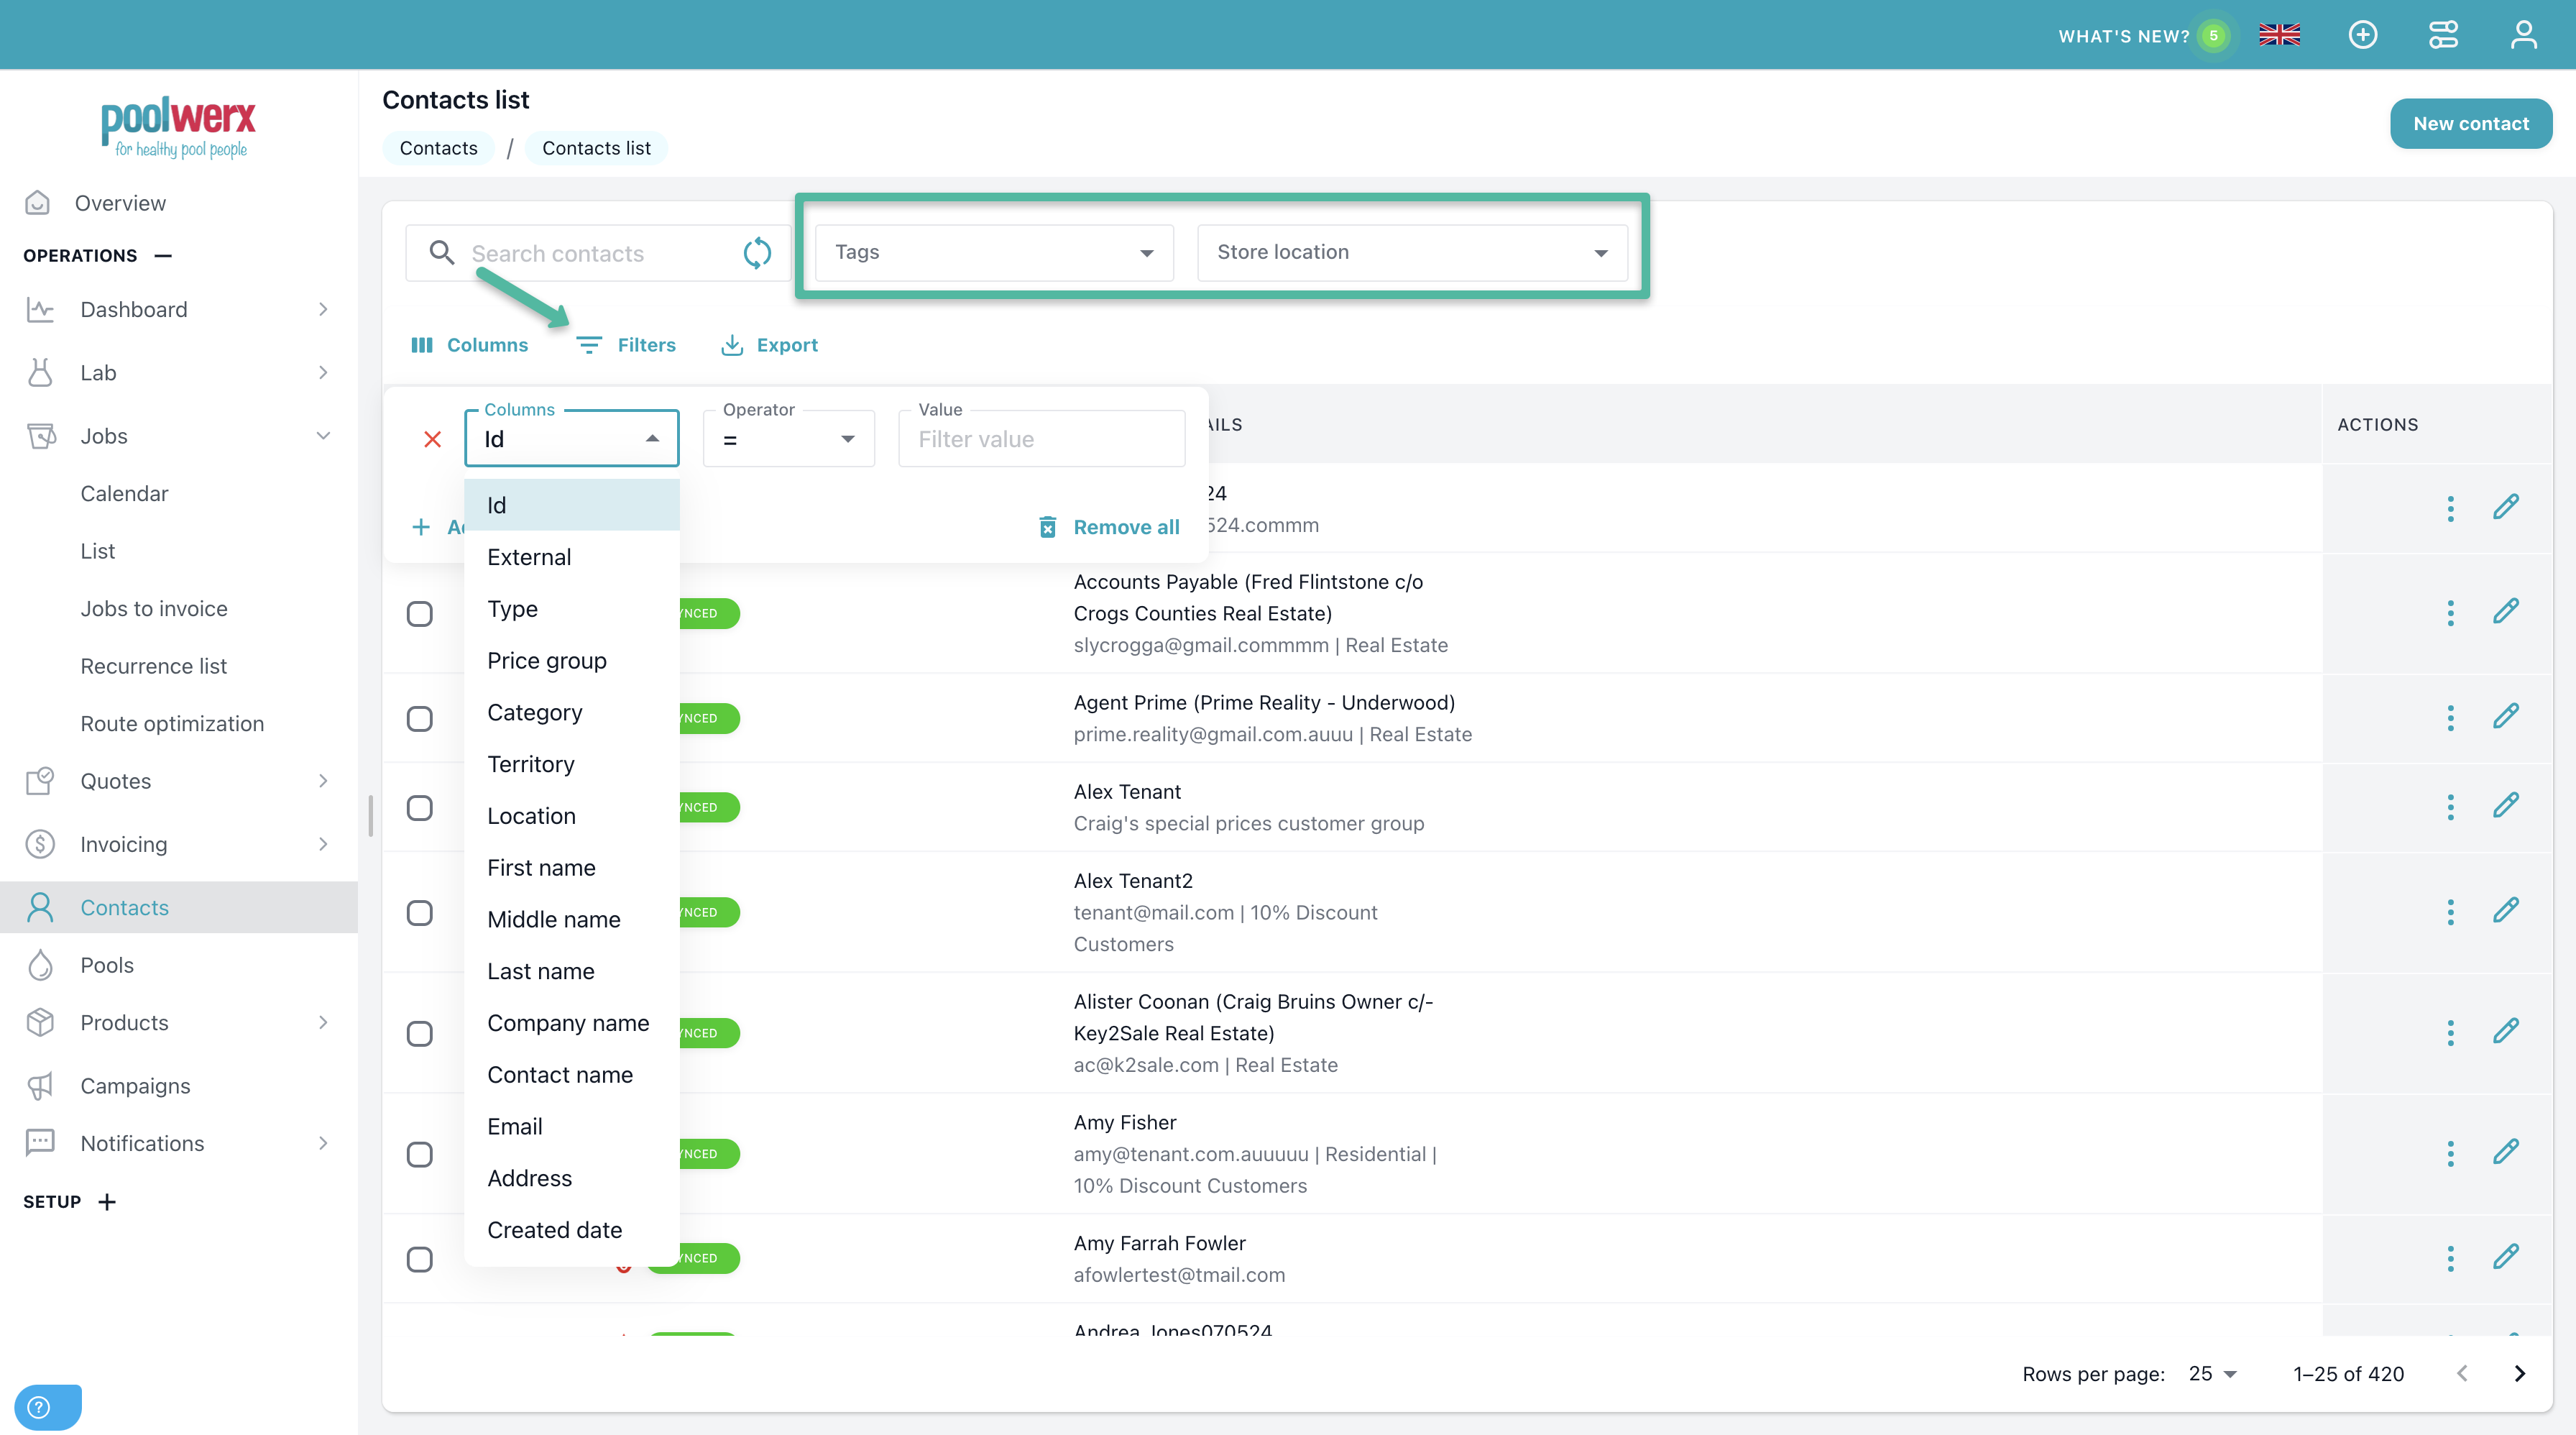Open the Tags dropdown

pyautogui.click(x=993, y=253)
